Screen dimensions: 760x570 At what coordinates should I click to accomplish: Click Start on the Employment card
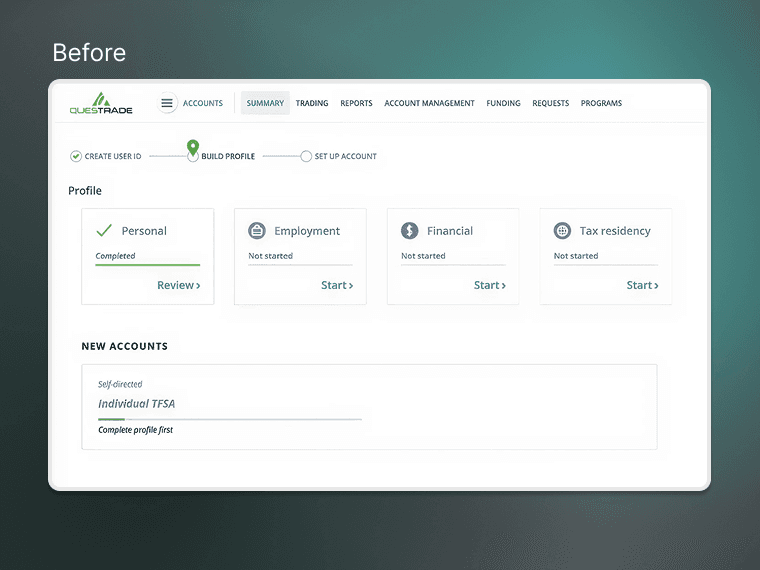337,285
